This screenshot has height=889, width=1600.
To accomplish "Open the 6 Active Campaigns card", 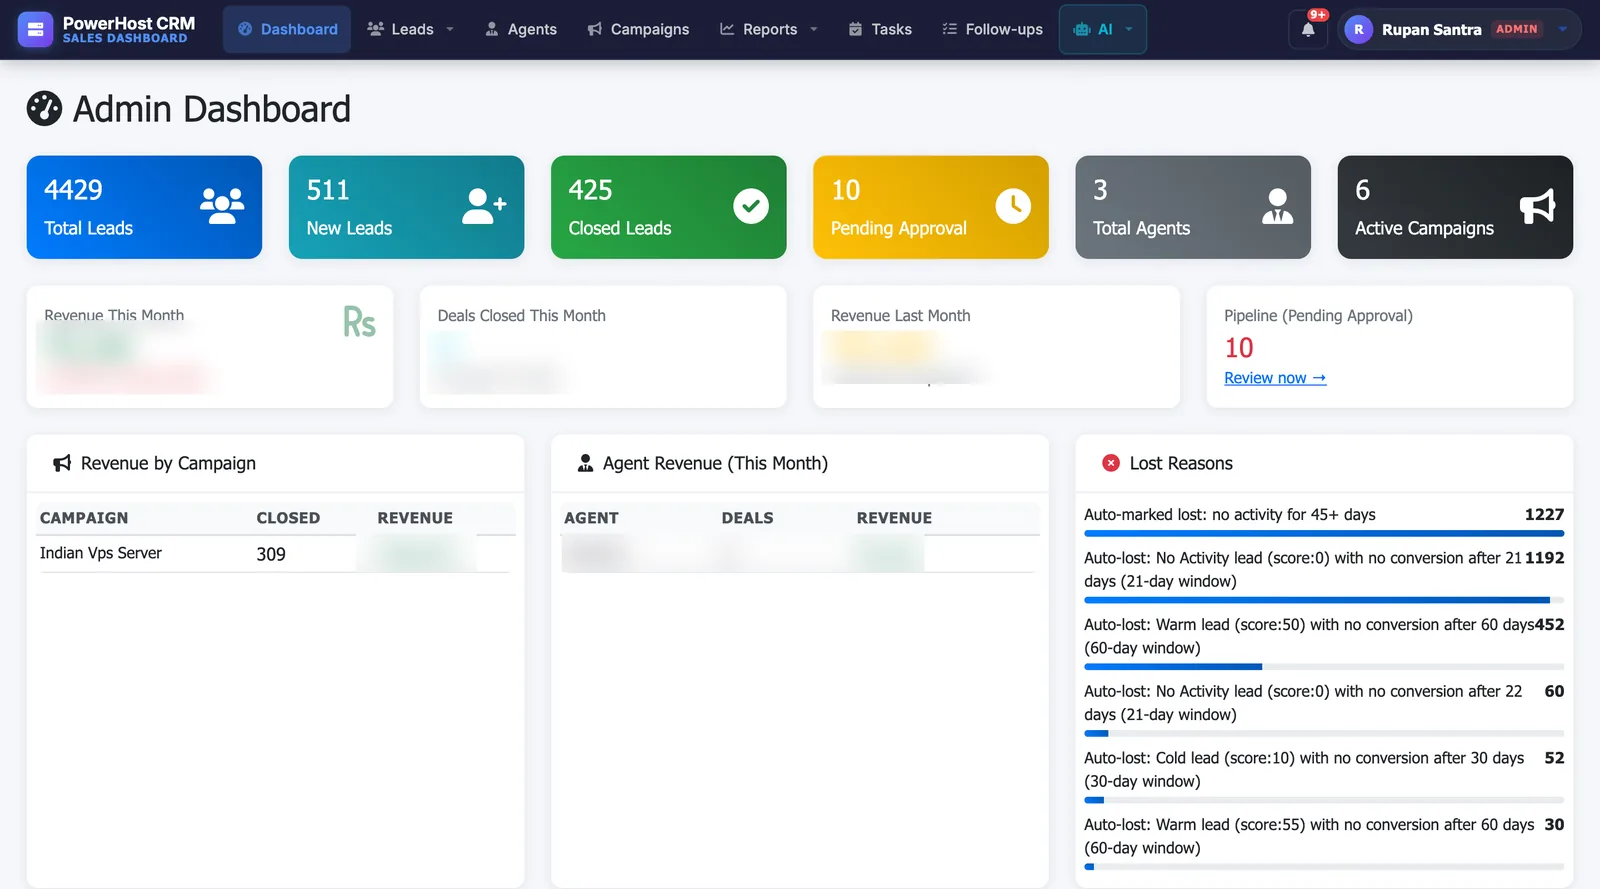I will tap(1455, 207).
